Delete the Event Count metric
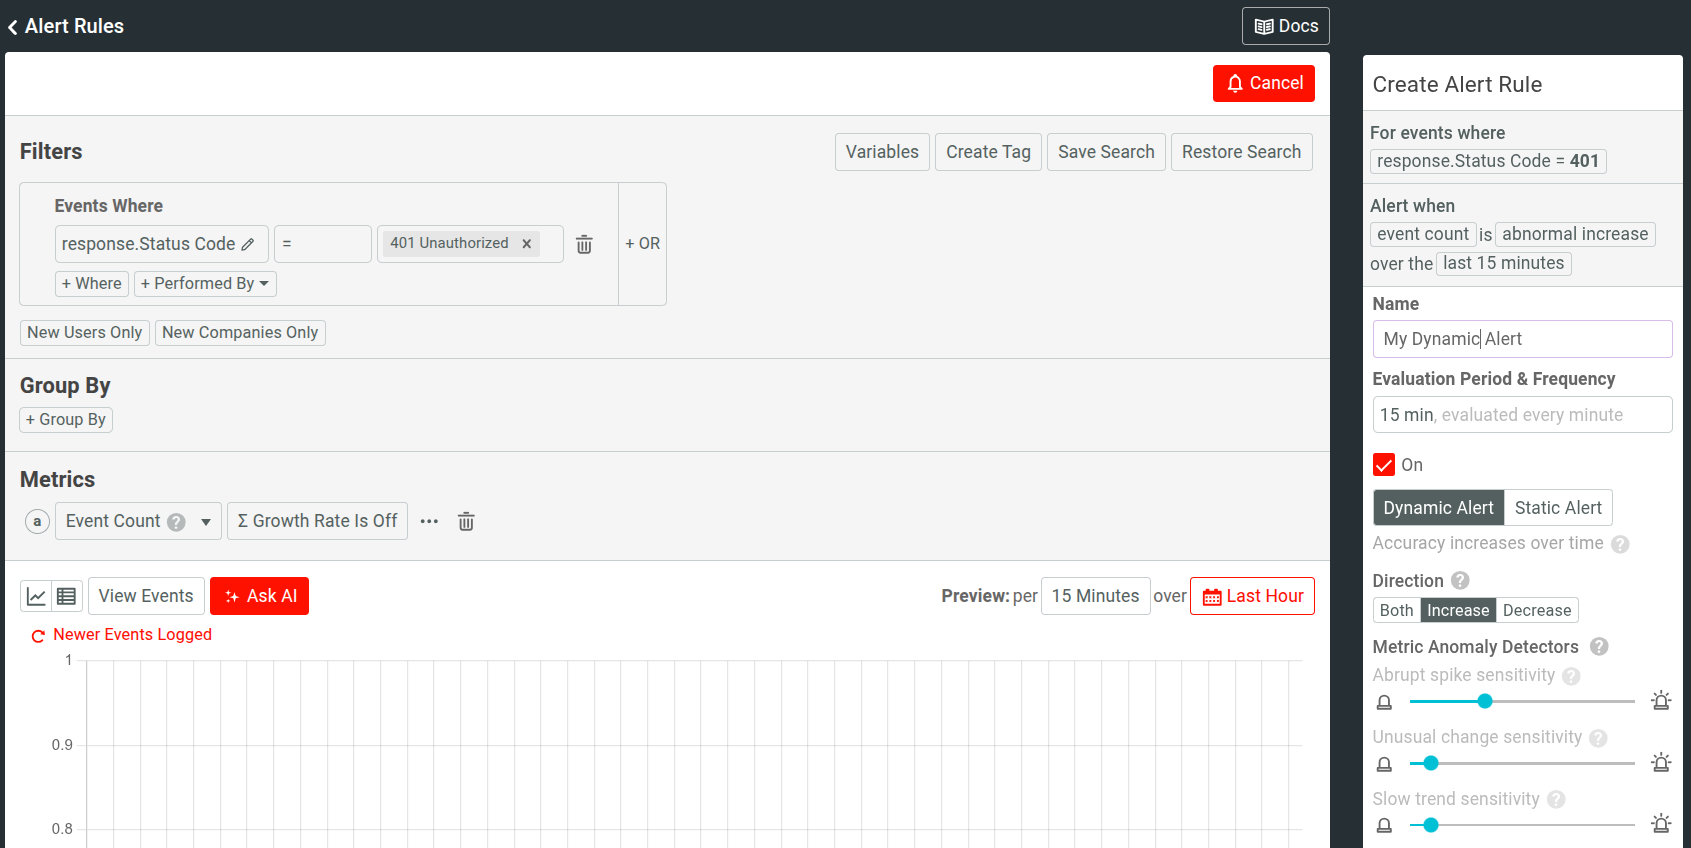 pyautogui.click(x=466, y=521)
